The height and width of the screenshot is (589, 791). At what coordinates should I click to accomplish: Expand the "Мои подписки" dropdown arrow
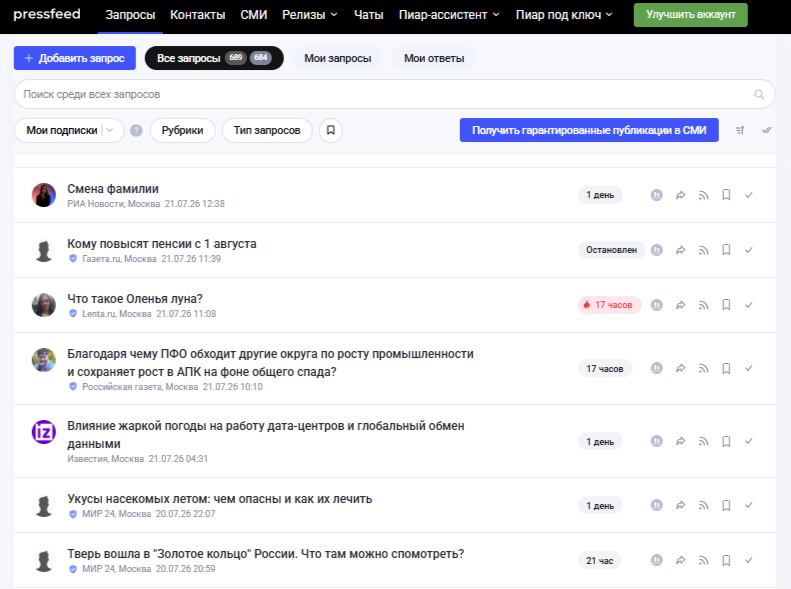(110, 130)
